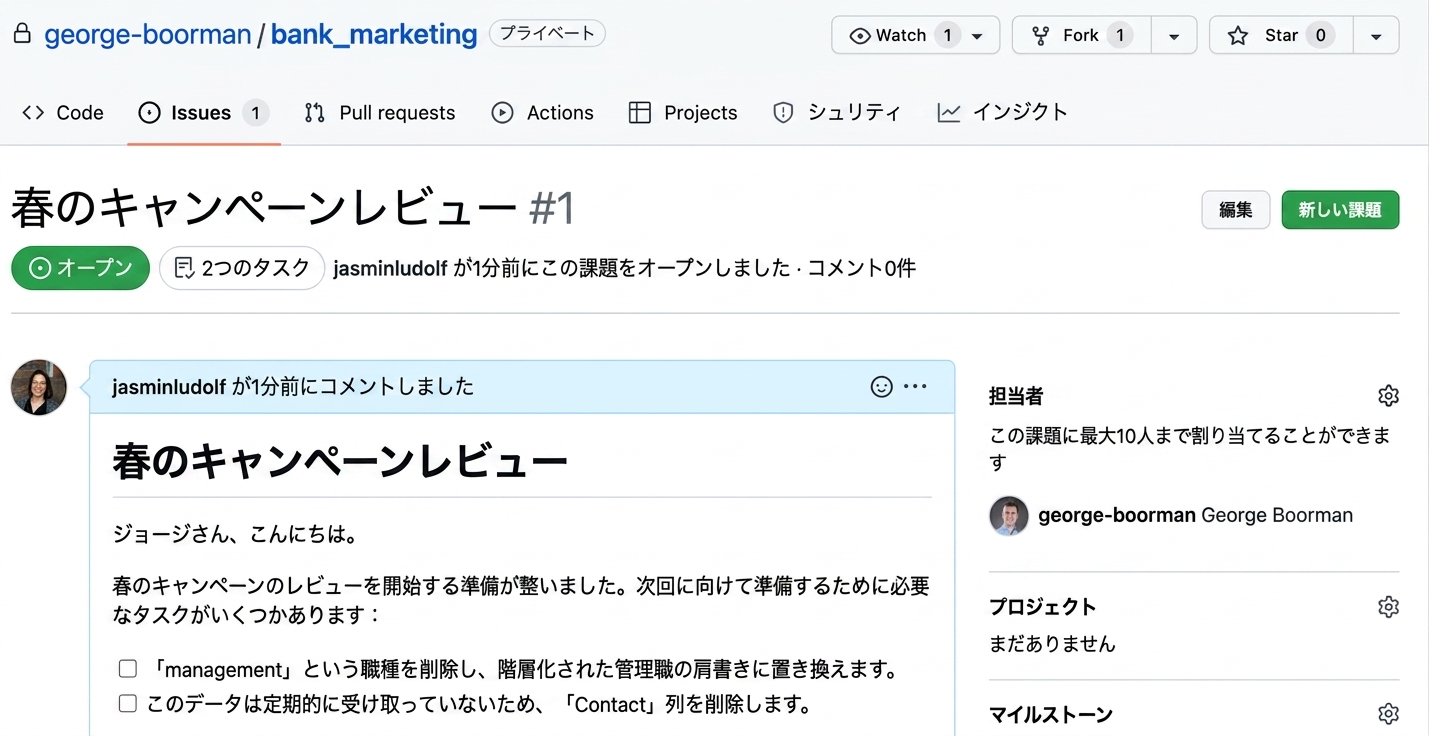Click the insights graph icon
Image resolution: width=1429 pixels, height=736 pixels.
tap(949, 113)
